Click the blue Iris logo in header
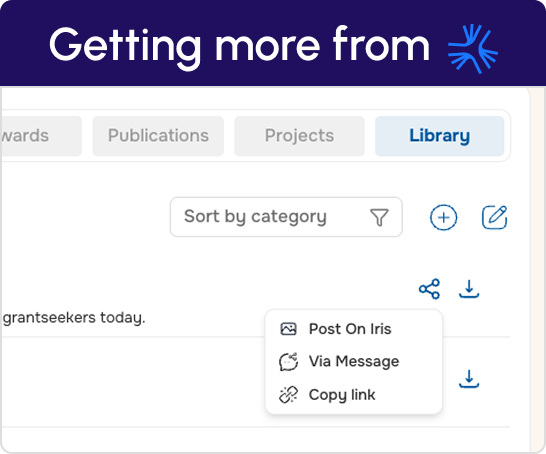 [473, 49]
